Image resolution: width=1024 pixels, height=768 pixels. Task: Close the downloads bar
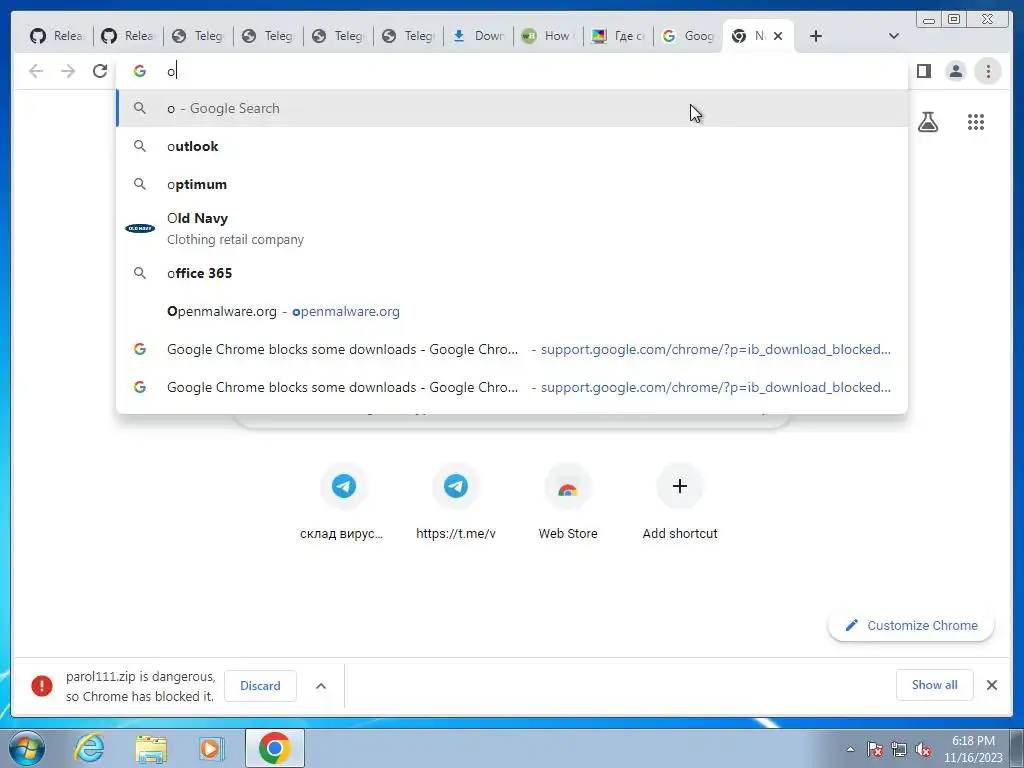click(991, 685)
